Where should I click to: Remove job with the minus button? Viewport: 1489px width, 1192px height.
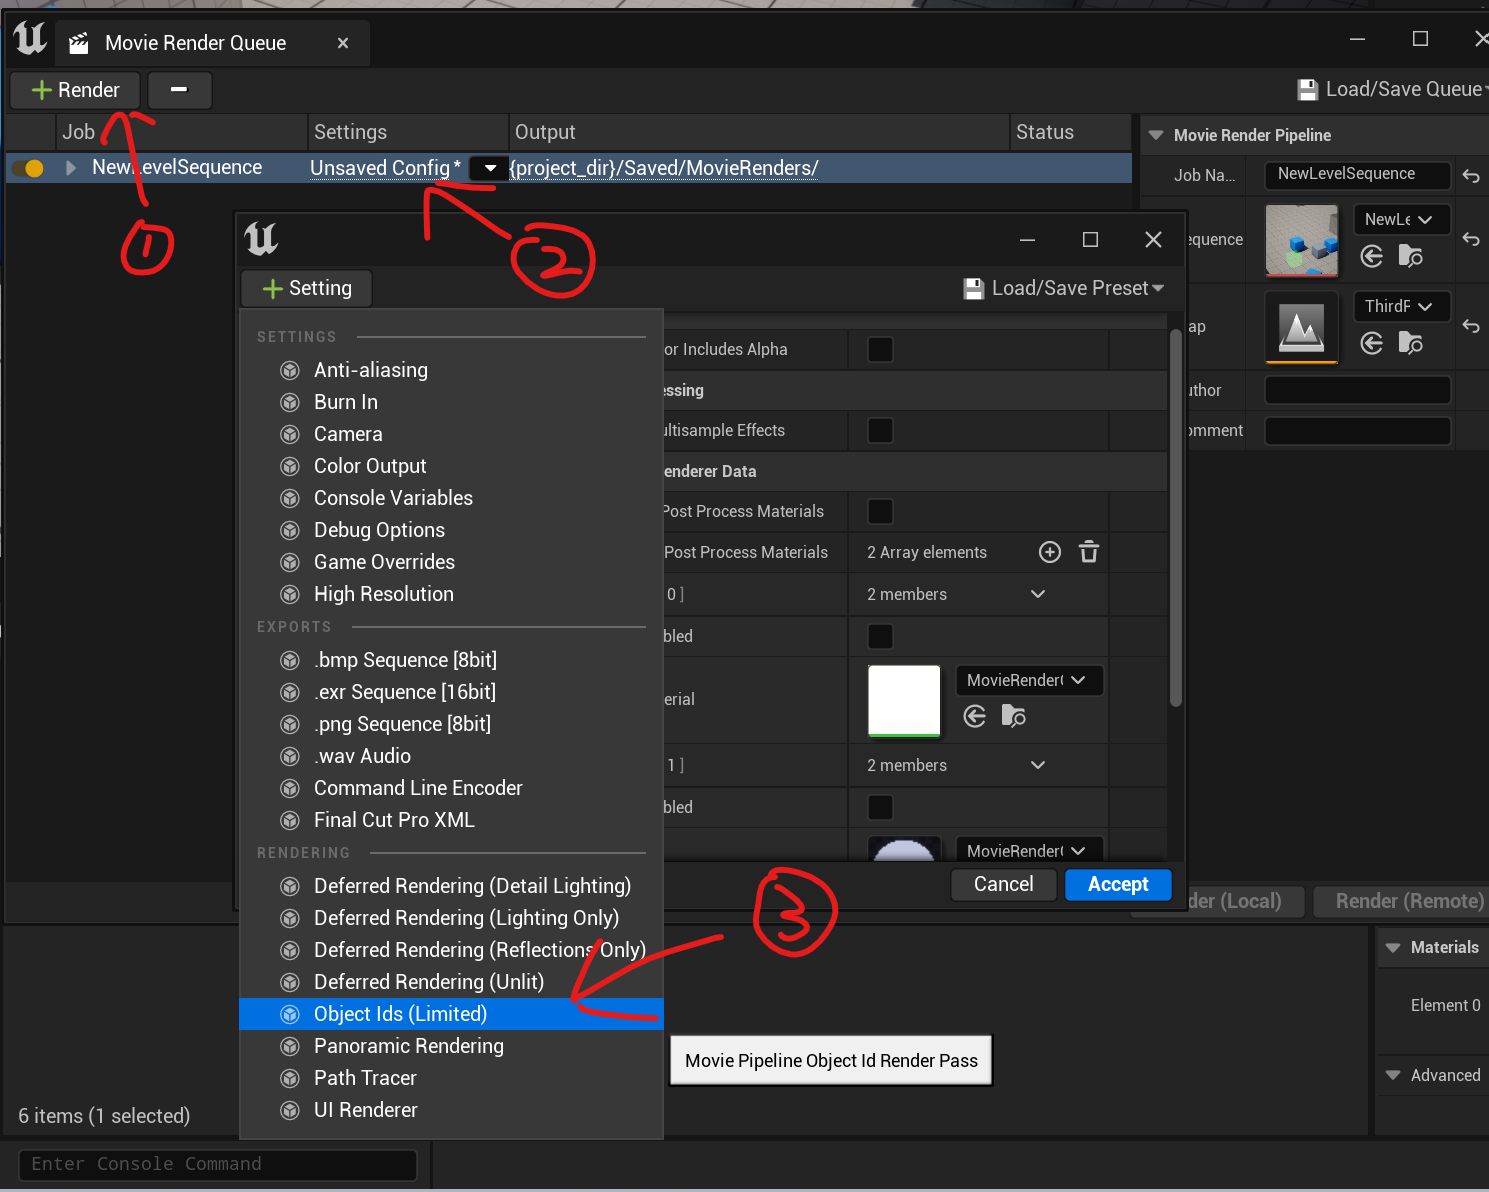coord(179,90)
